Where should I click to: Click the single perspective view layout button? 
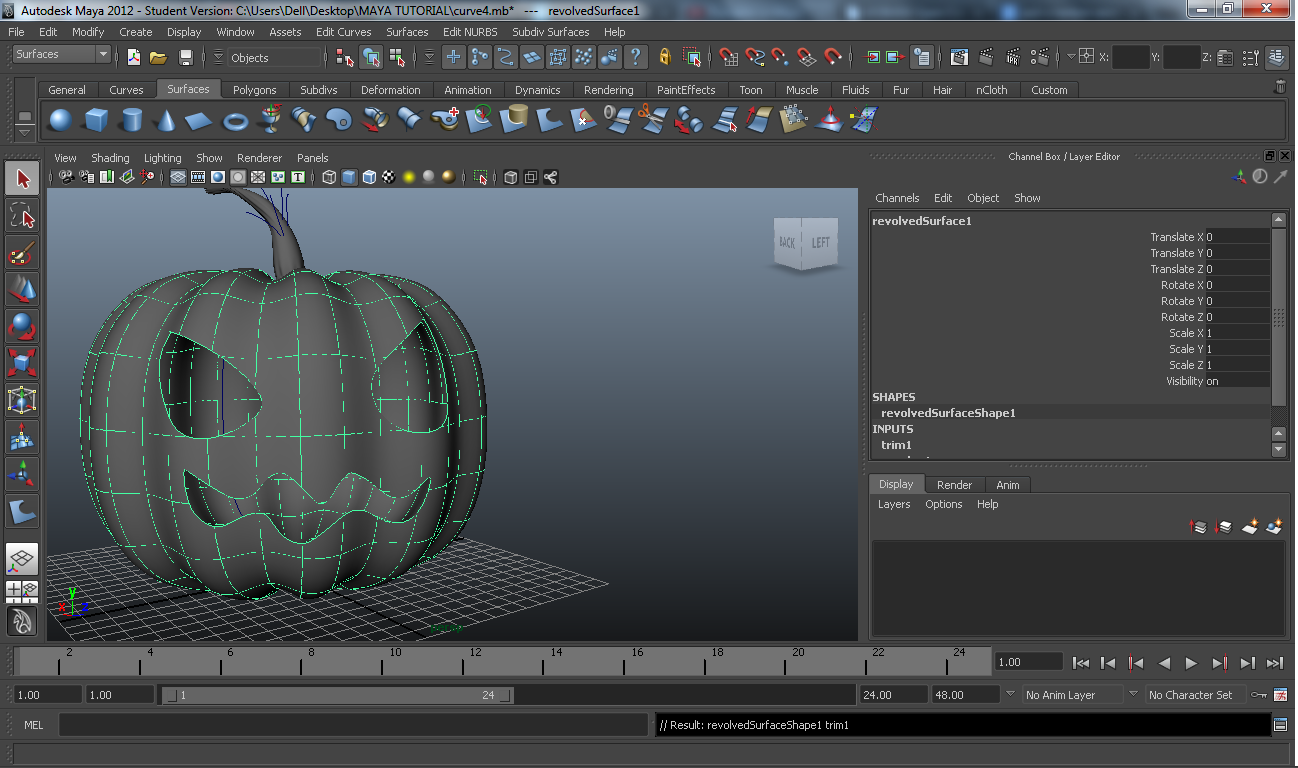pos(22,559)
